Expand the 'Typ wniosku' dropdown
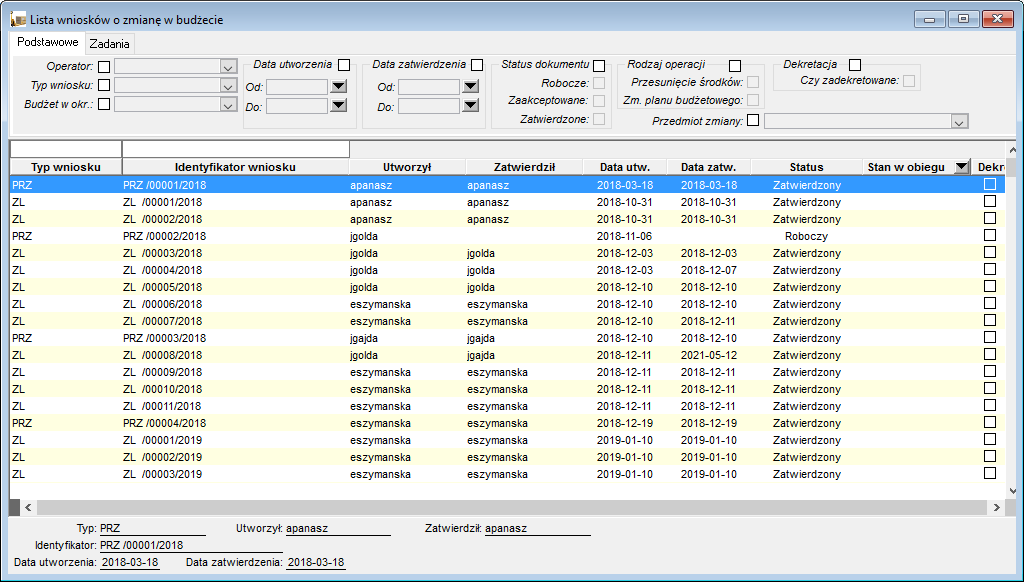Screen dimensions: 1024x583 (x=228, y=86)
